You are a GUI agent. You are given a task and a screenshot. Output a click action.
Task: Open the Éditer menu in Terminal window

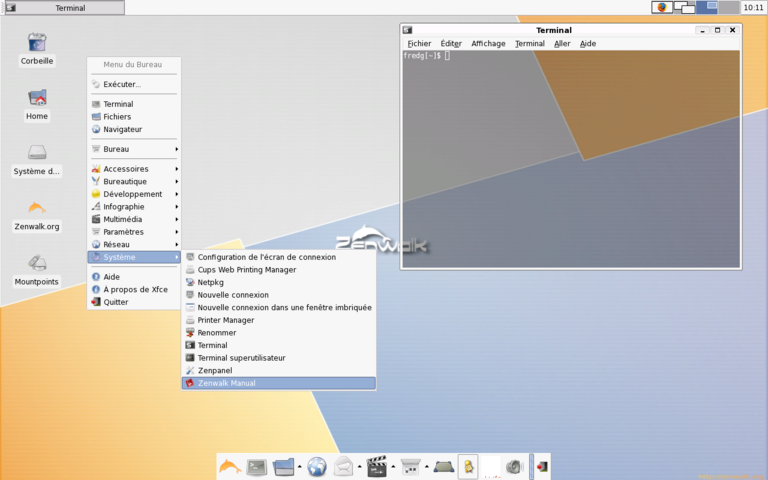coord(451,44)
